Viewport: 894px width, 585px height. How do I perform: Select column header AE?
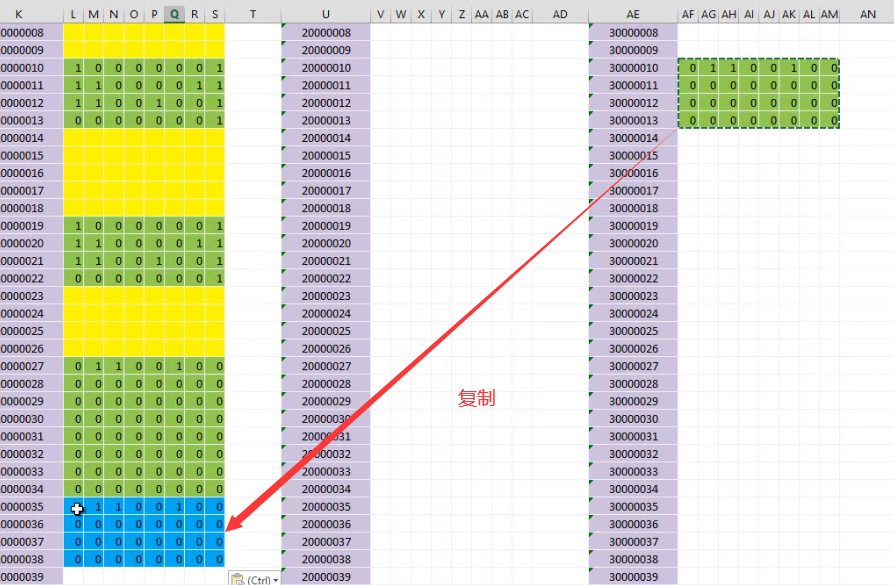(x=633, y=14)
